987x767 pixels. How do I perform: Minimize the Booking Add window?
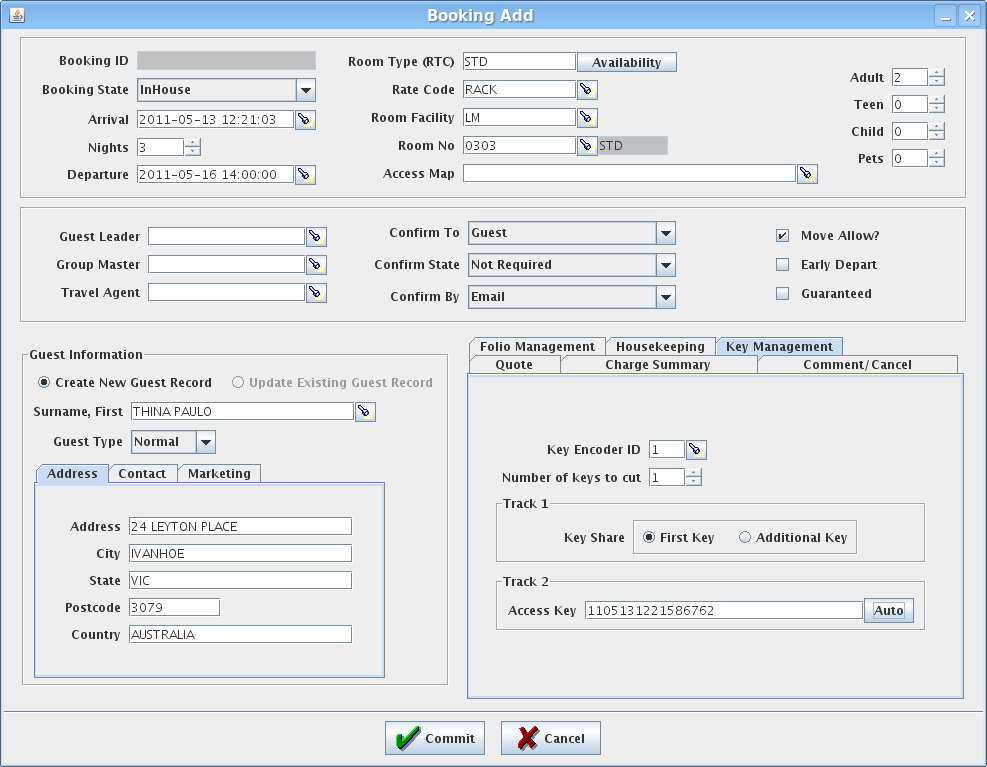point(945,15)
